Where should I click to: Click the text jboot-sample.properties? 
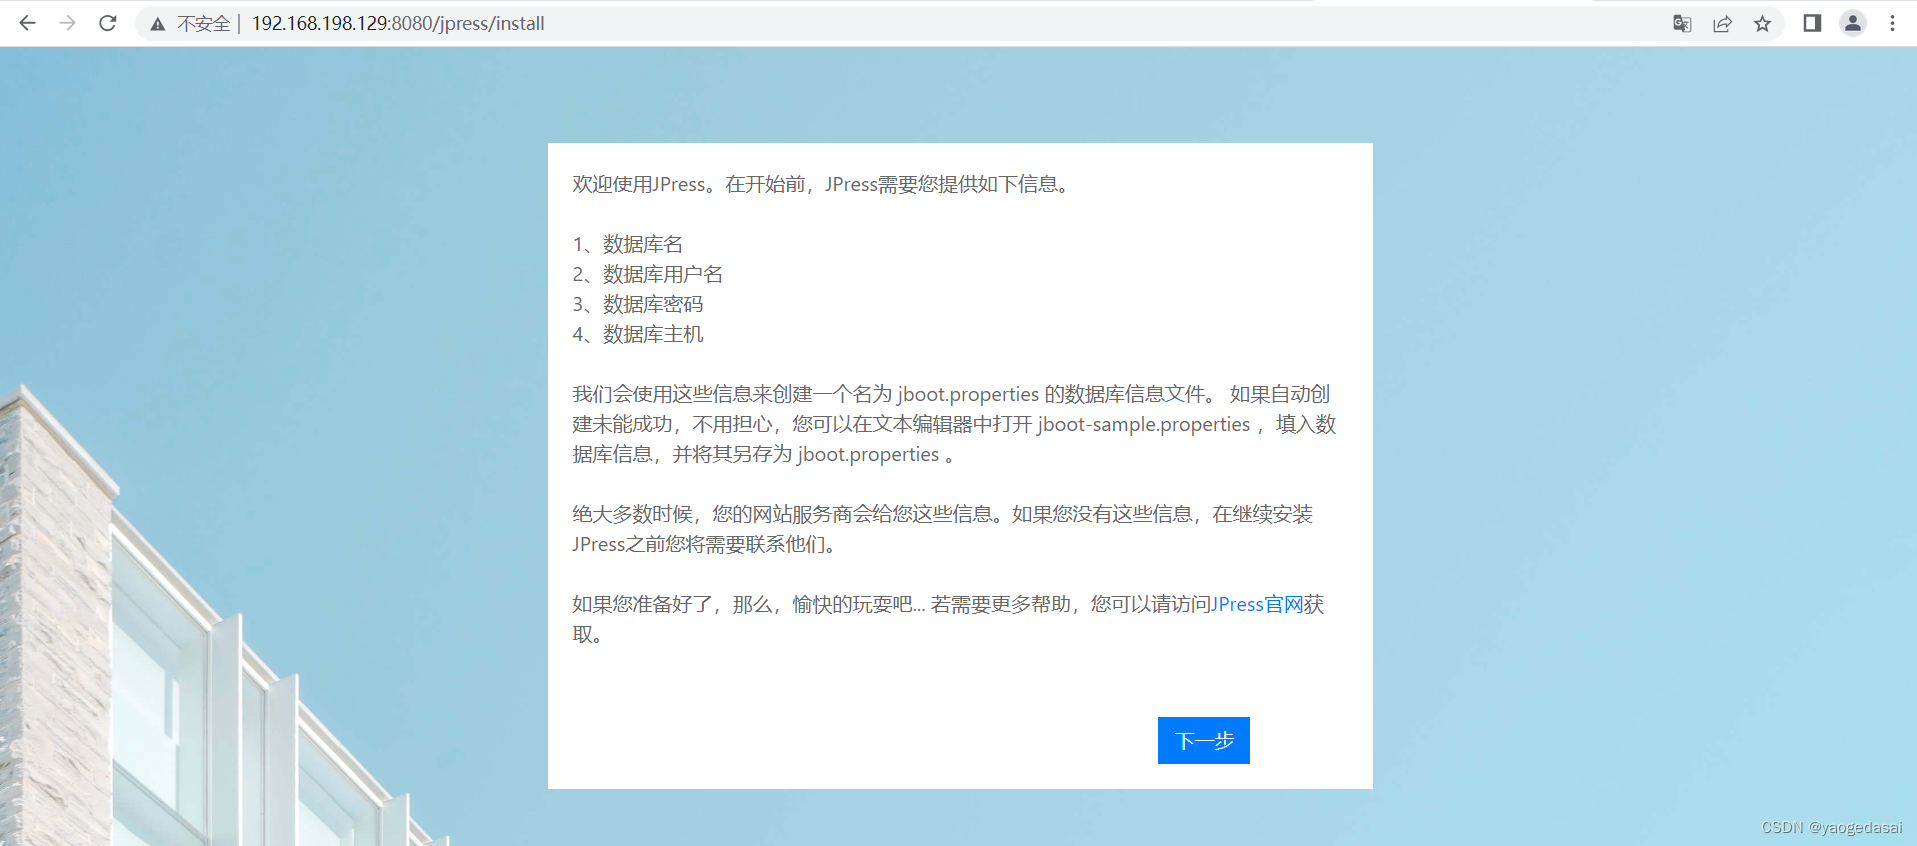1144,424
